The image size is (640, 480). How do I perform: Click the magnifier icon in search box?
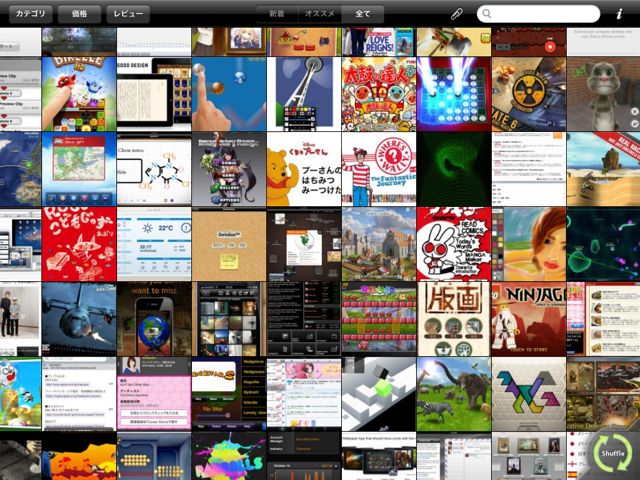[x=487, y=14]
